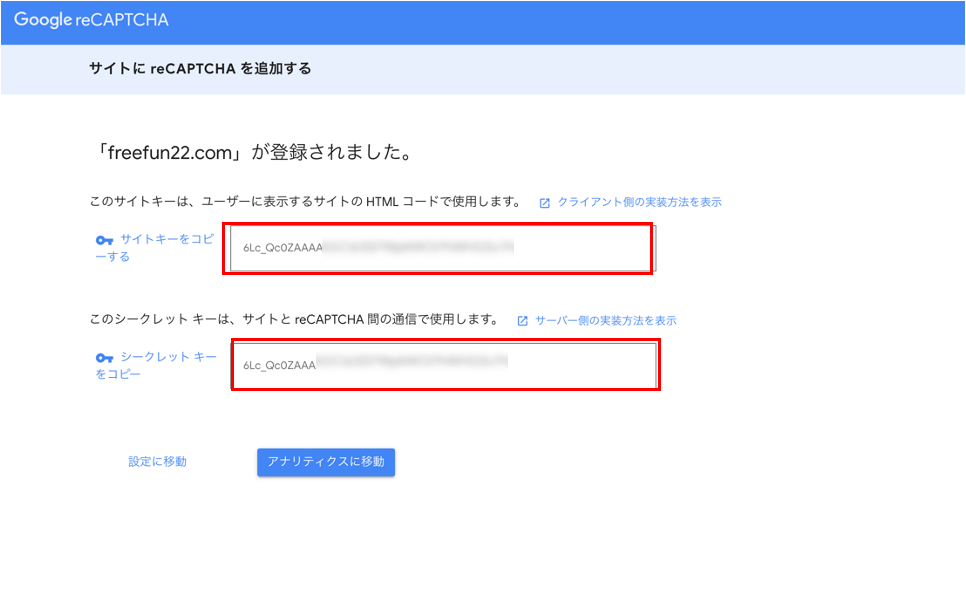Go to settings with 設定に移動
Screen dimensions: 966x616
tap(157, 461)
